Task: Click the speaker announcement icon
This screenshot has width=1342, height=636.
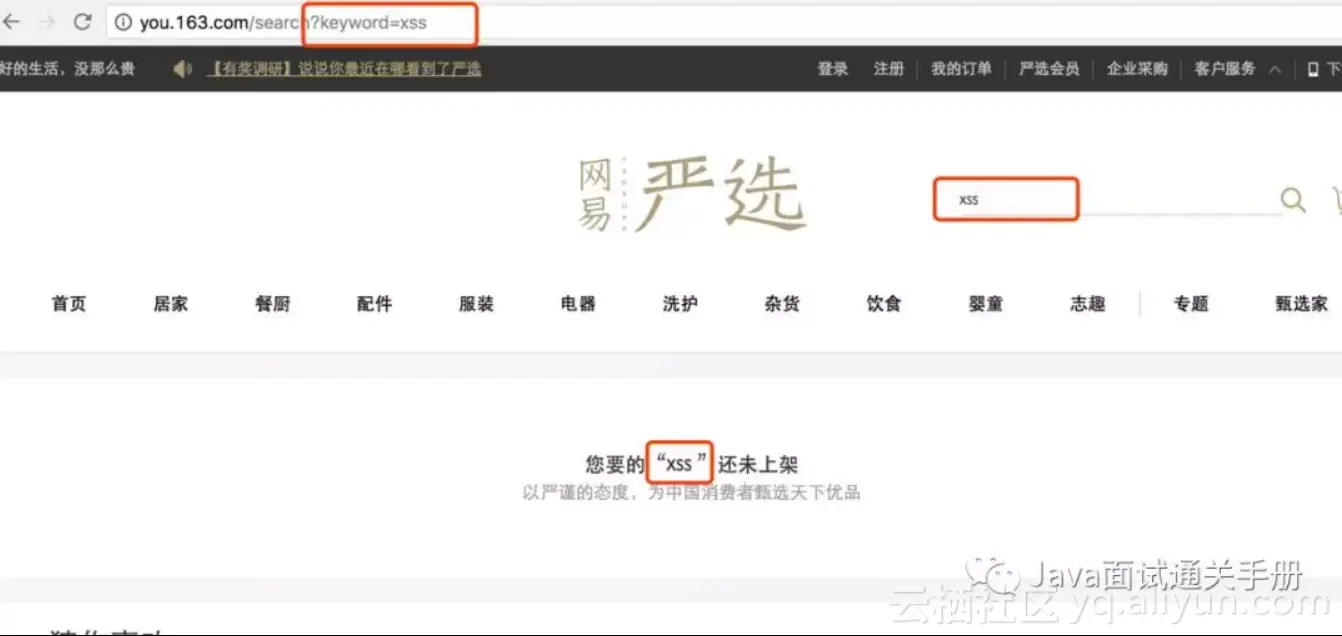Action: click(x=182, y=69)
